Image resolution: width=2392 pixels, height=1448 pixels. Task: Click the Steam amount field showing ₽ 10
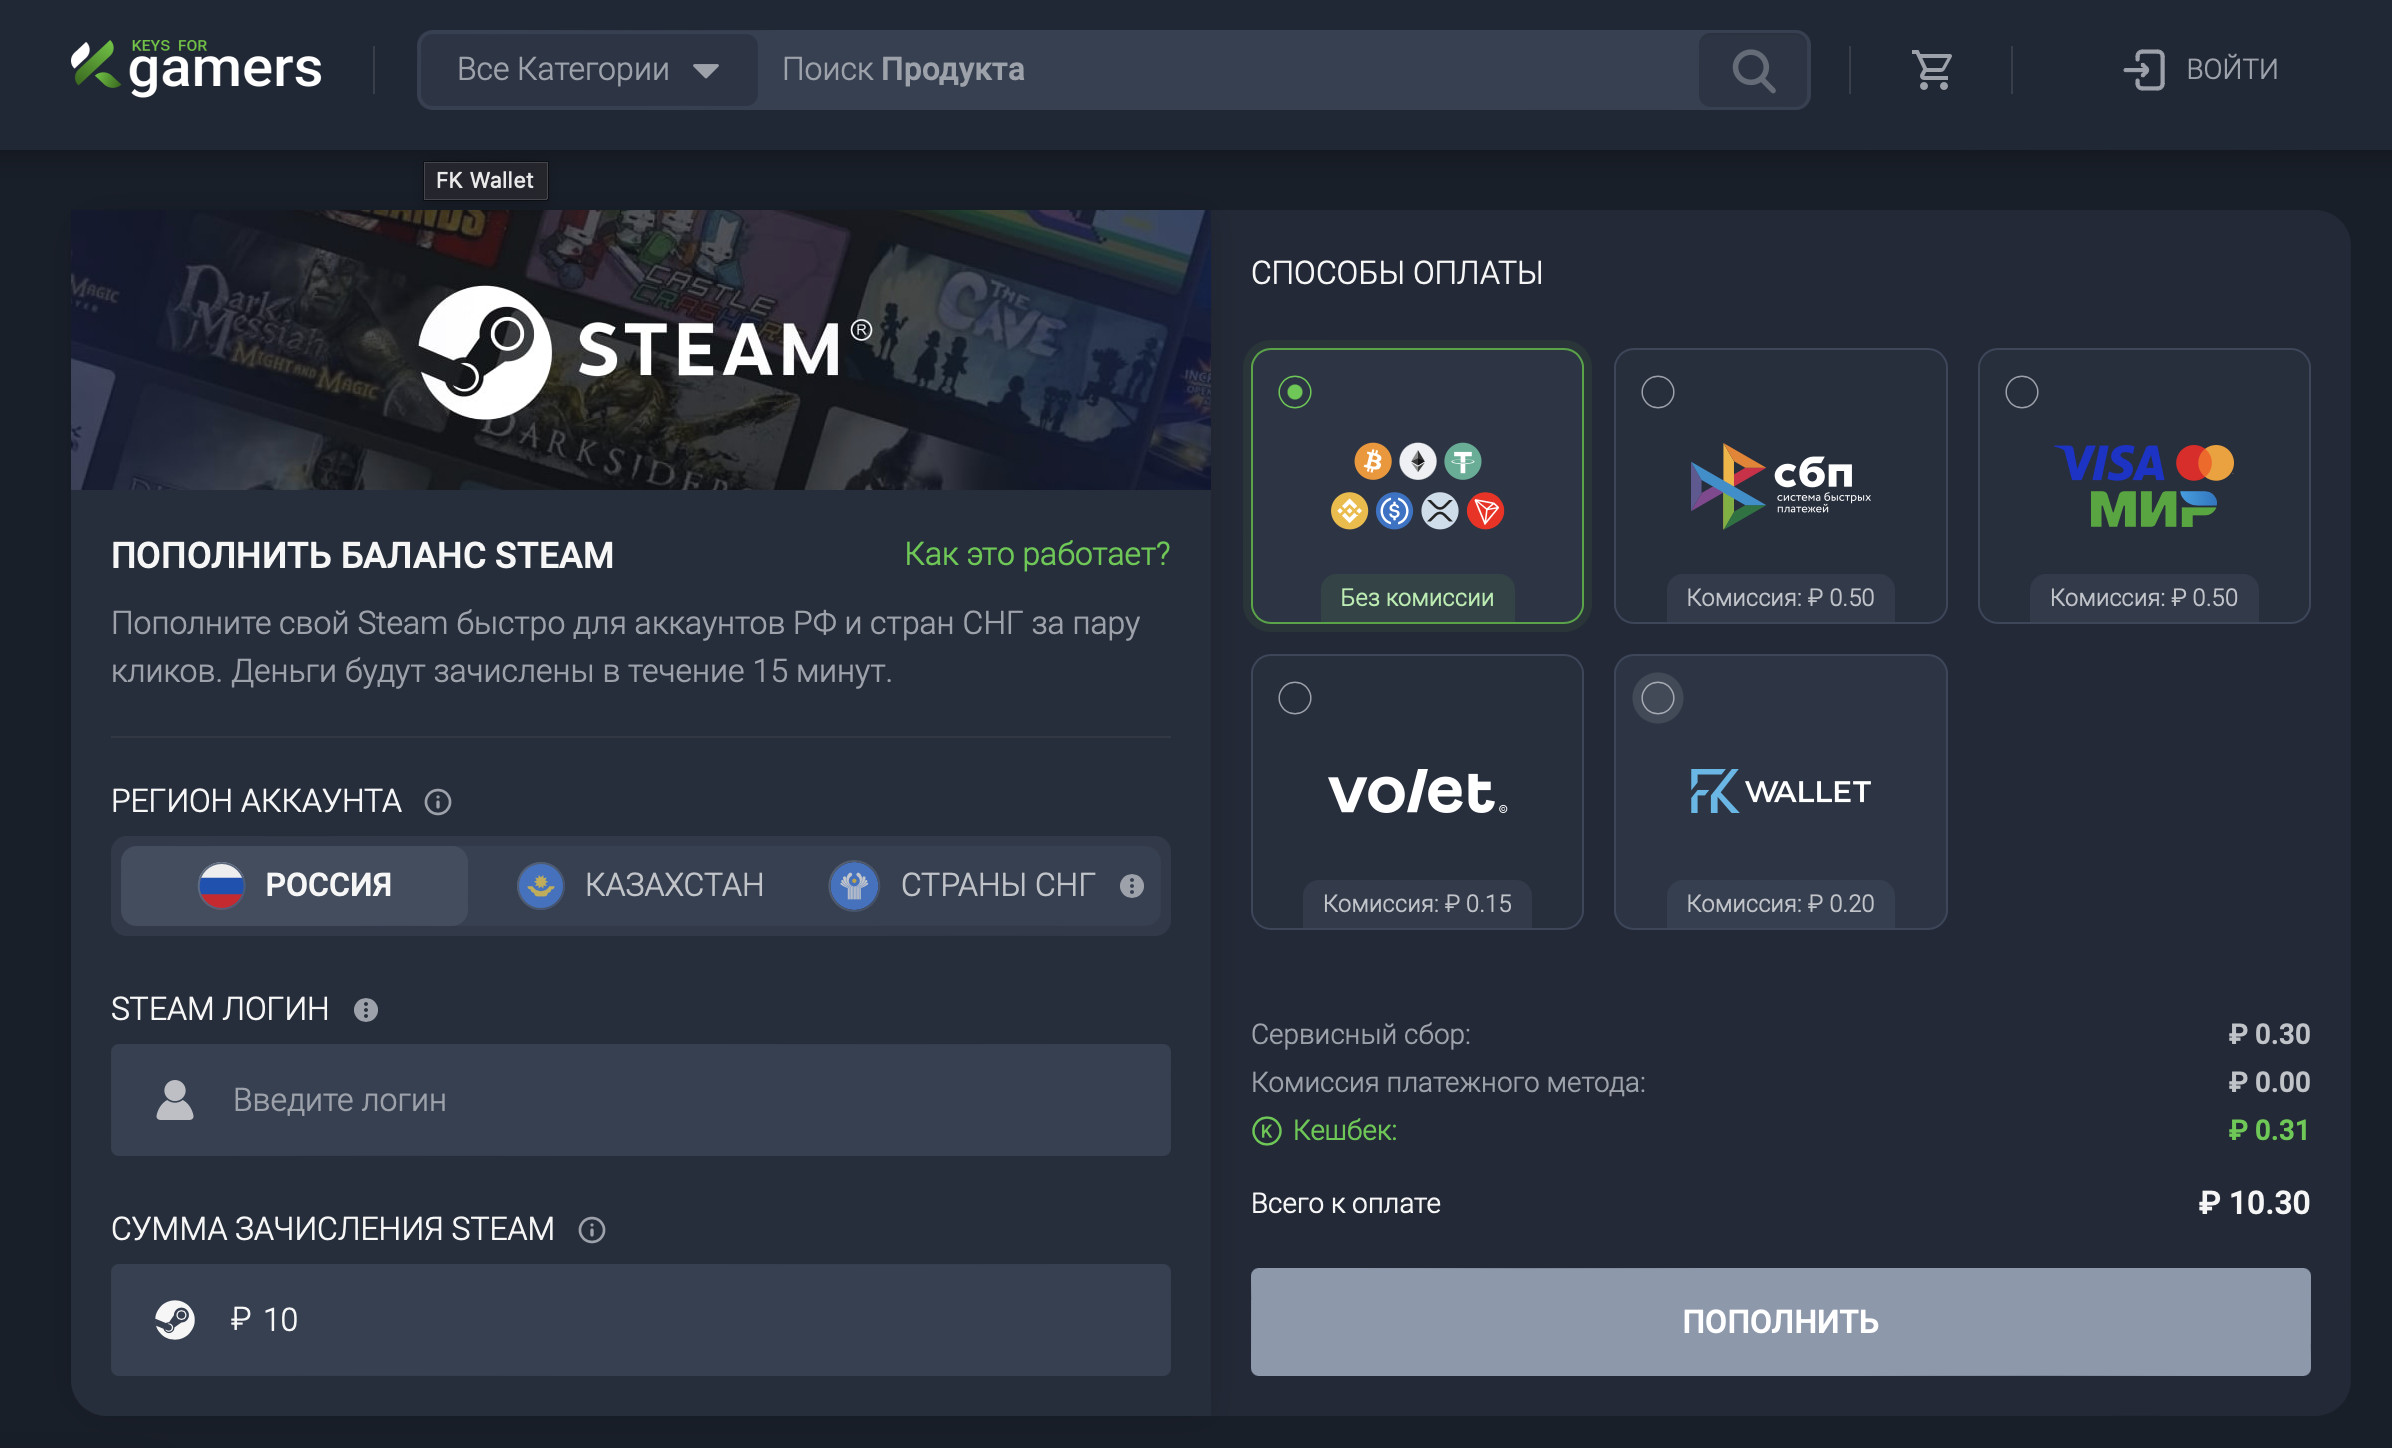[640, 1320]
